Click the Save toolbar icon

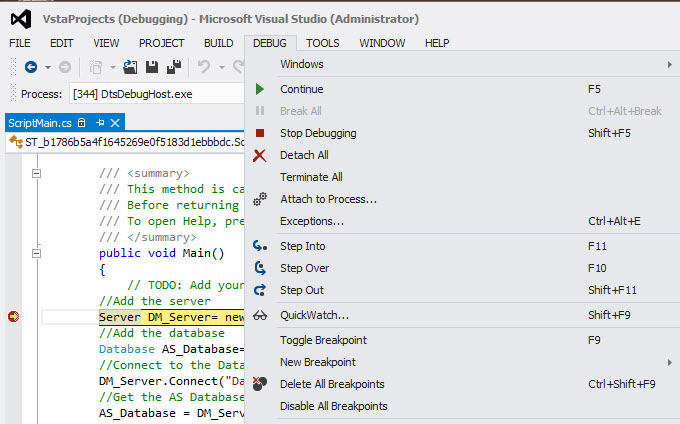pyautogui.click(x=152, y=67)
